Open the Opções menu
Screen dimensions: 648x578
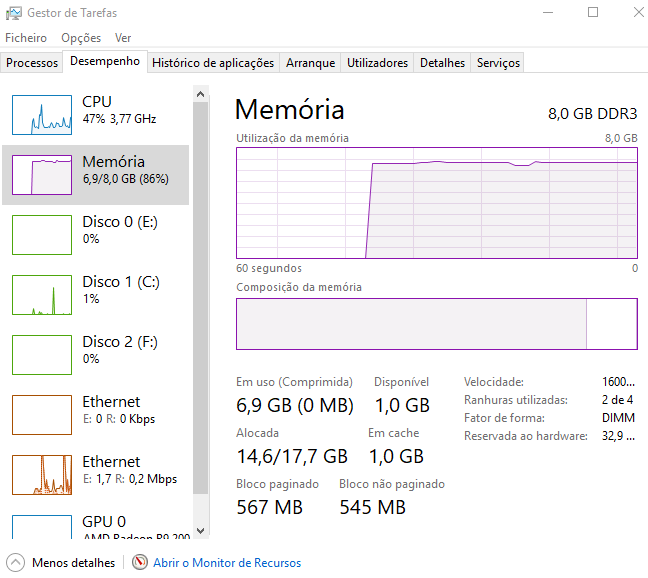tap(81, 38)
